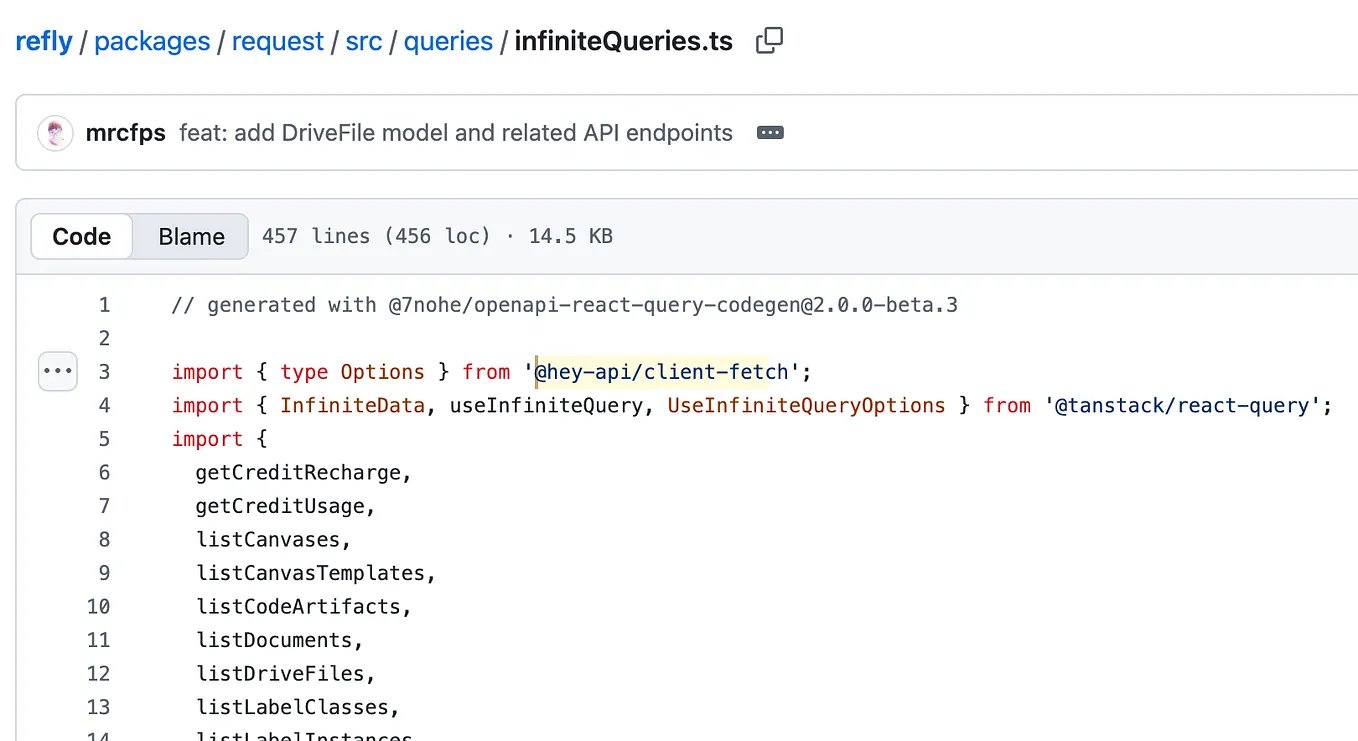The image size is (1358, 741).
Task: Select line number 12 in gutter
Action: click(x=98, y=674)
